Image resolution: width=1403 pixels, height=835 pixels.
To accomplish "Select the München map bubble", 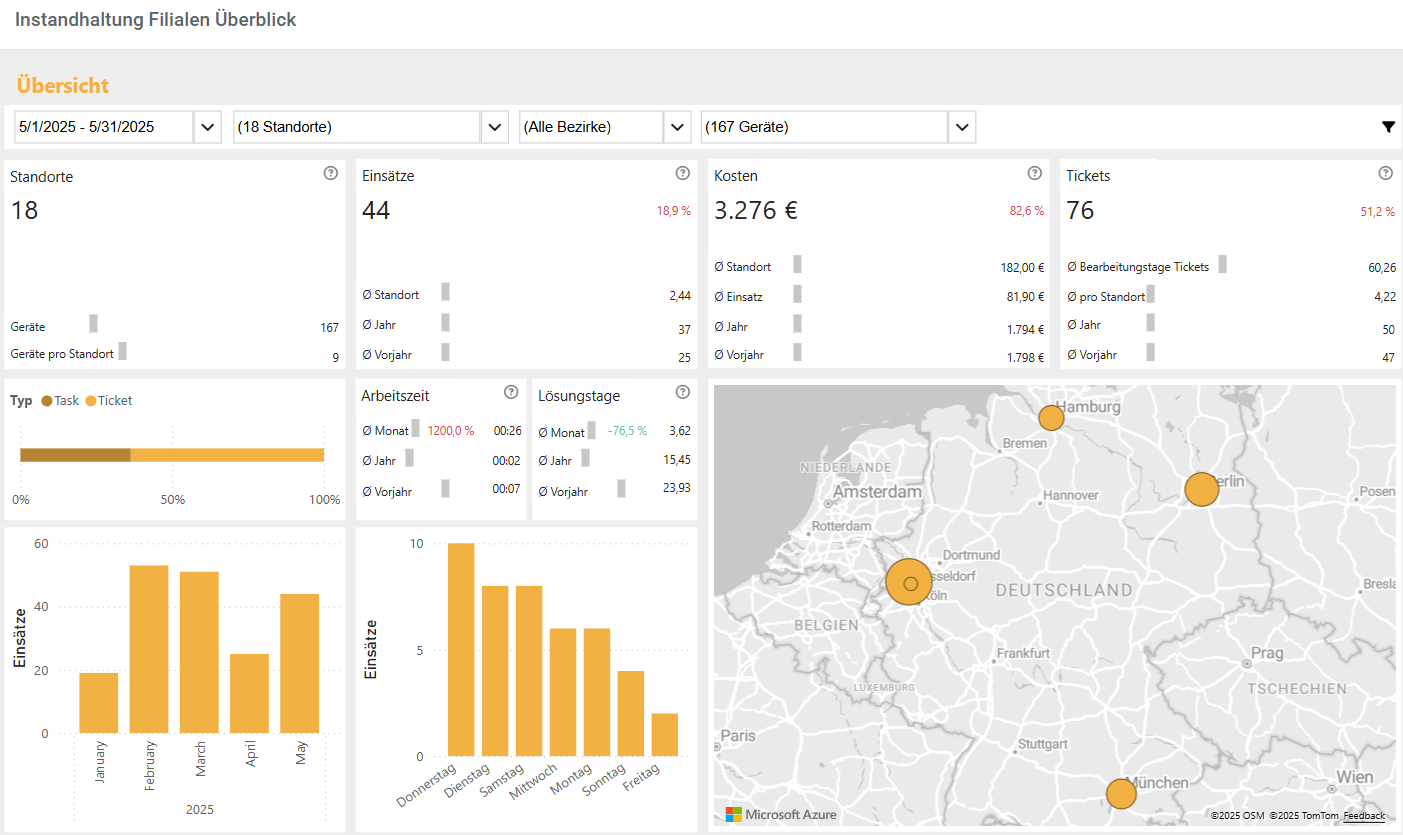I will pyautogui.click(x=1121, y=794).
